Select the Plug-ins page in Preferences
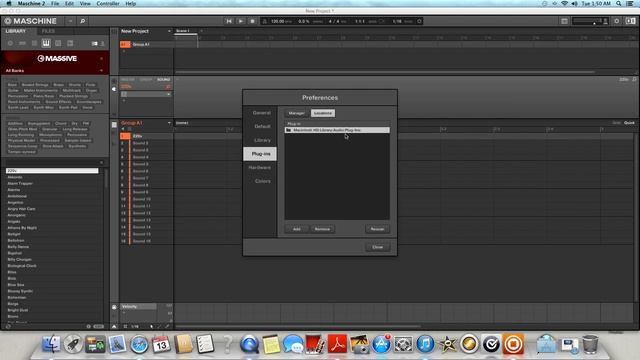 [260, 154]
